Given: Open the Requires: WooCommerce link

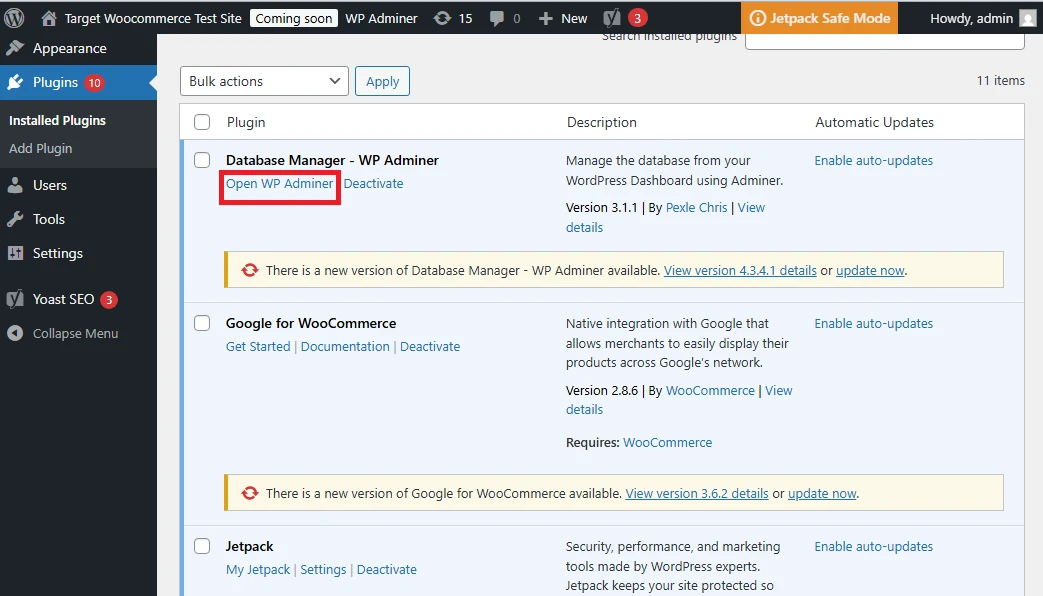Looking at the screenshot, I should 667,442.
